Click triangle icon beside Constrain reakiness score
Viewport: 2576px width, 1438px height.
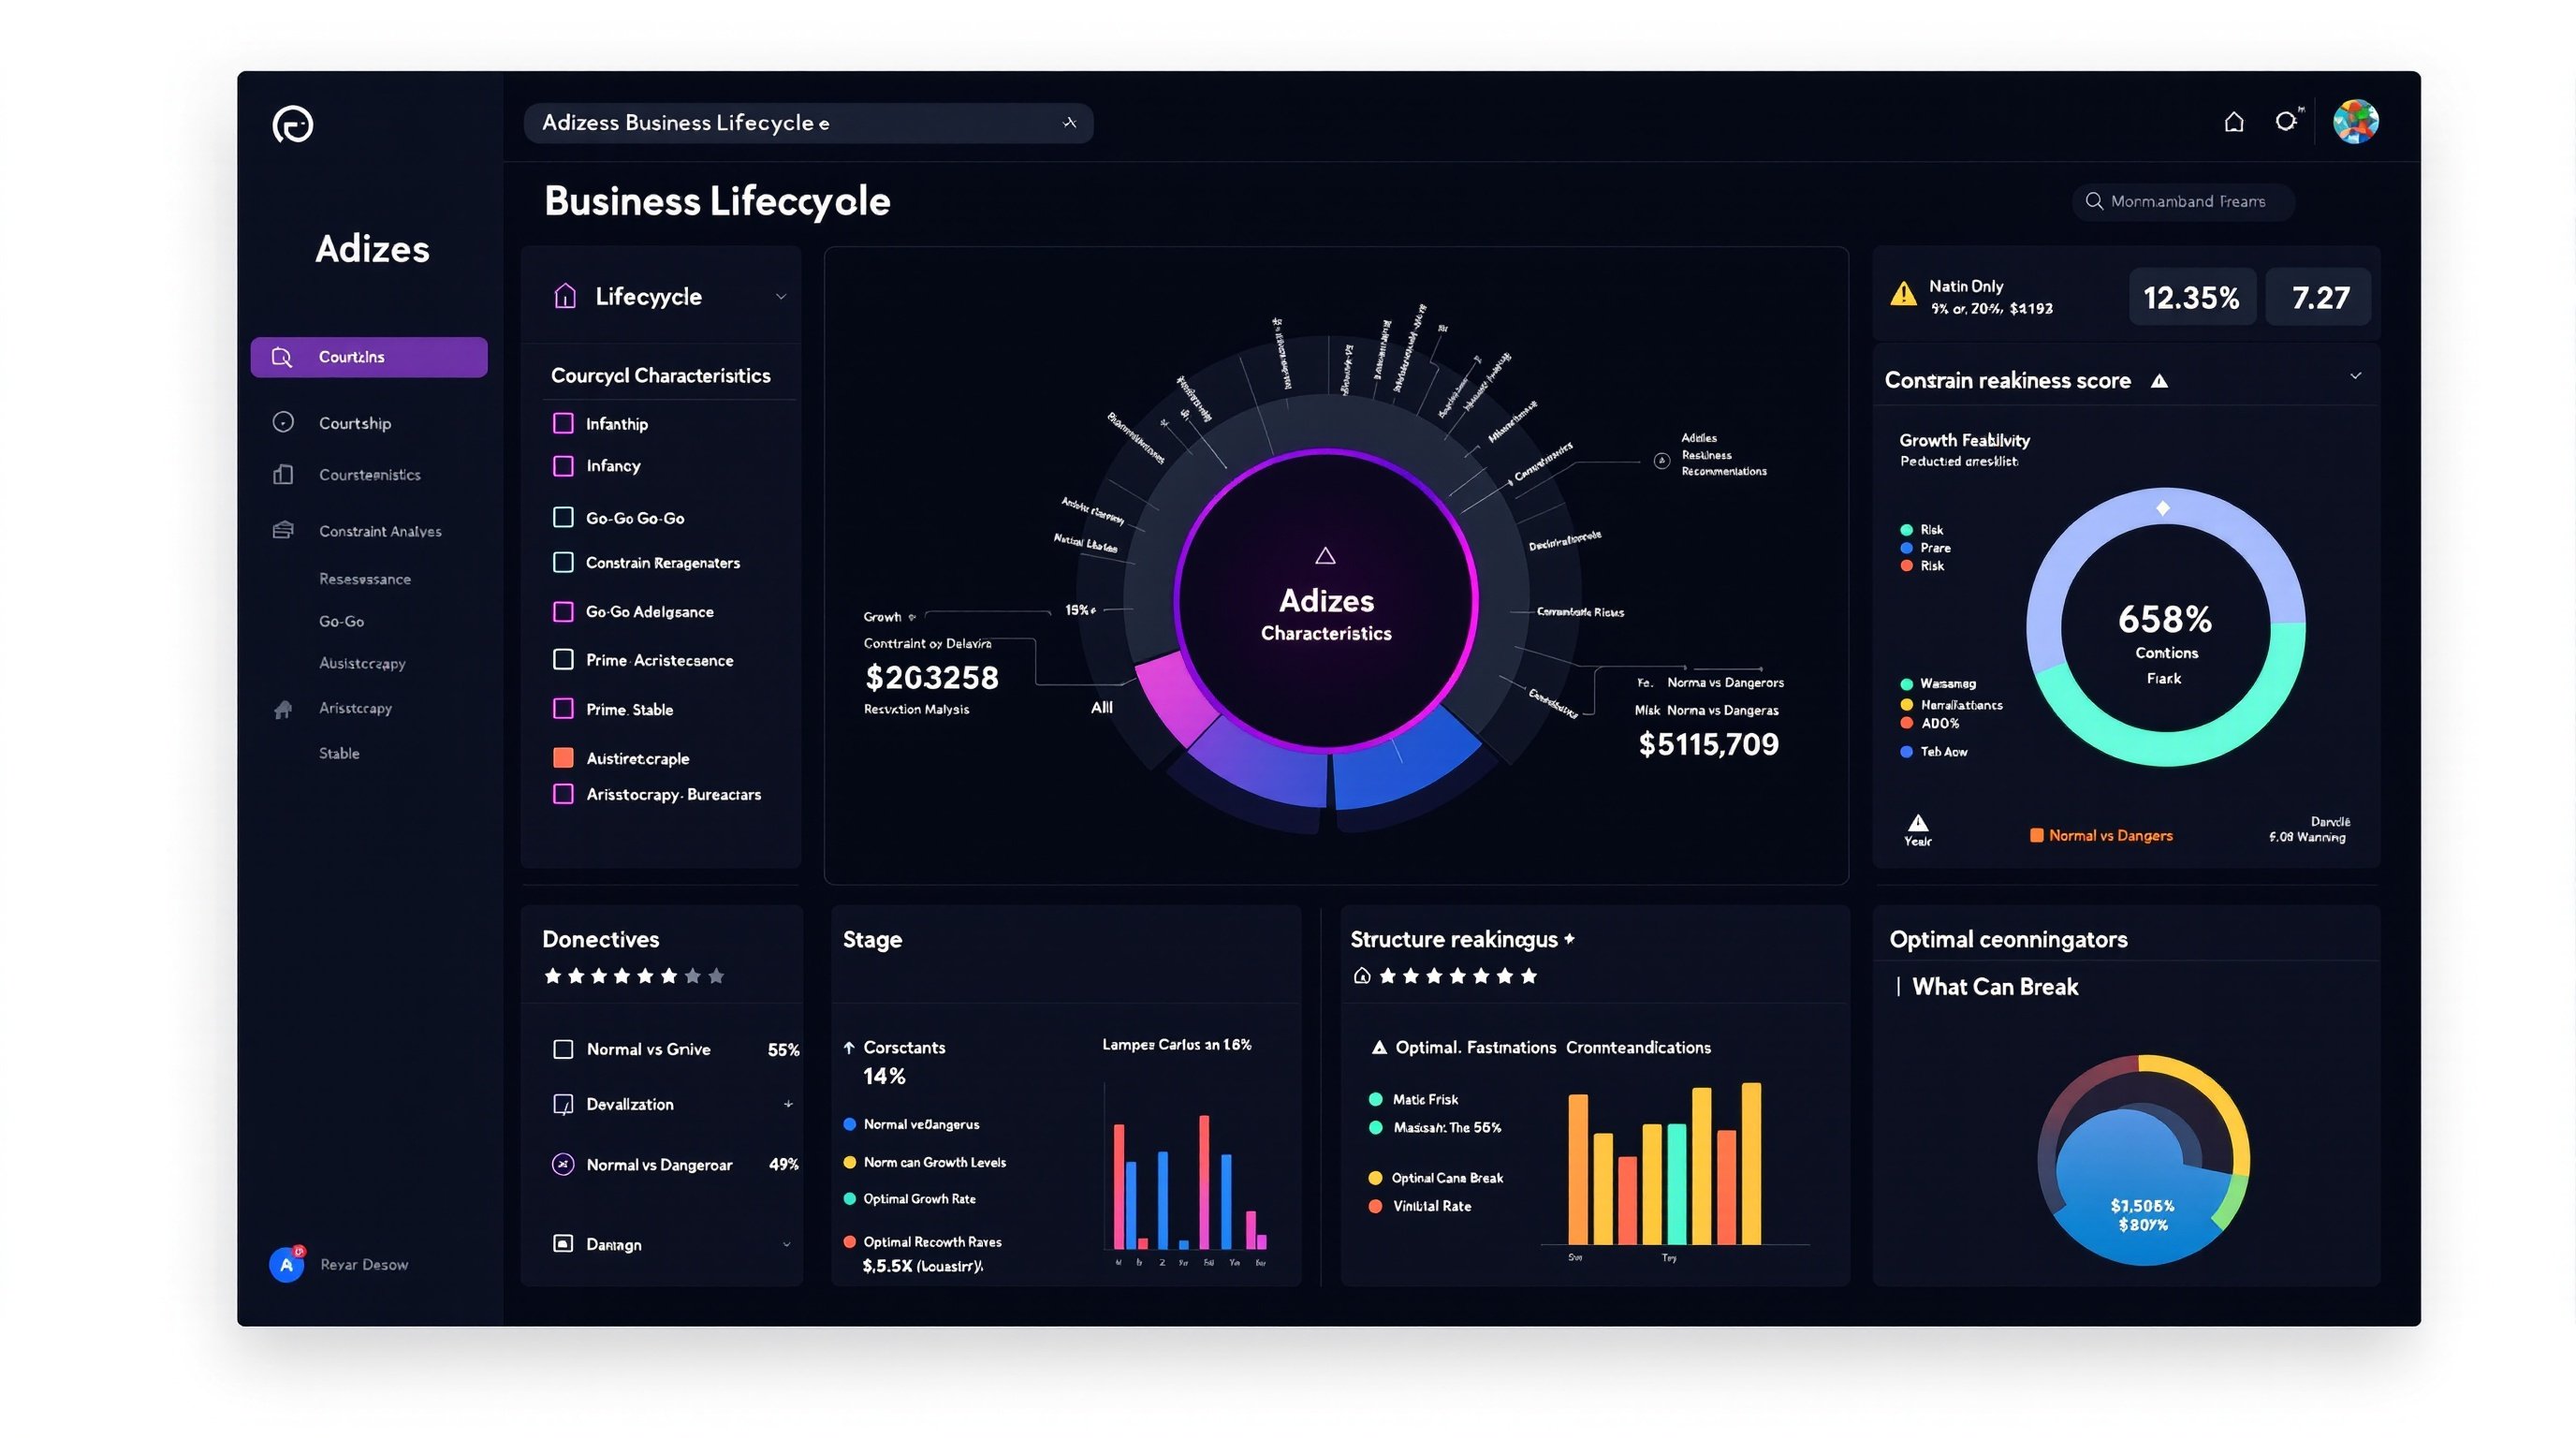[2159, 381]
